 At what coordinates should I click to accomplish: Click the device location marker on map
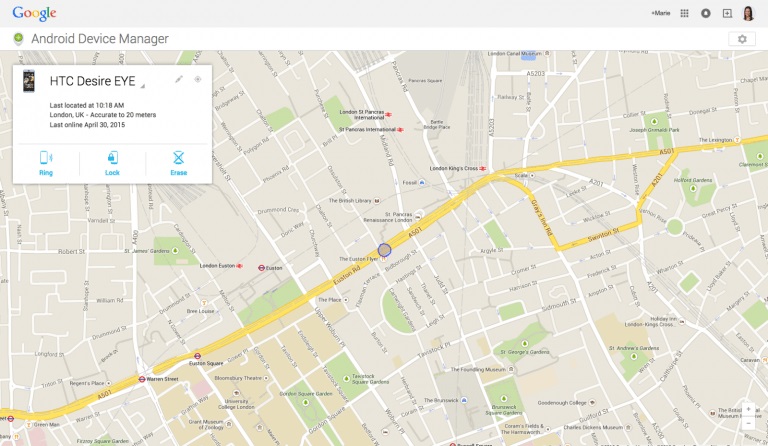click(x=384, y=249)
